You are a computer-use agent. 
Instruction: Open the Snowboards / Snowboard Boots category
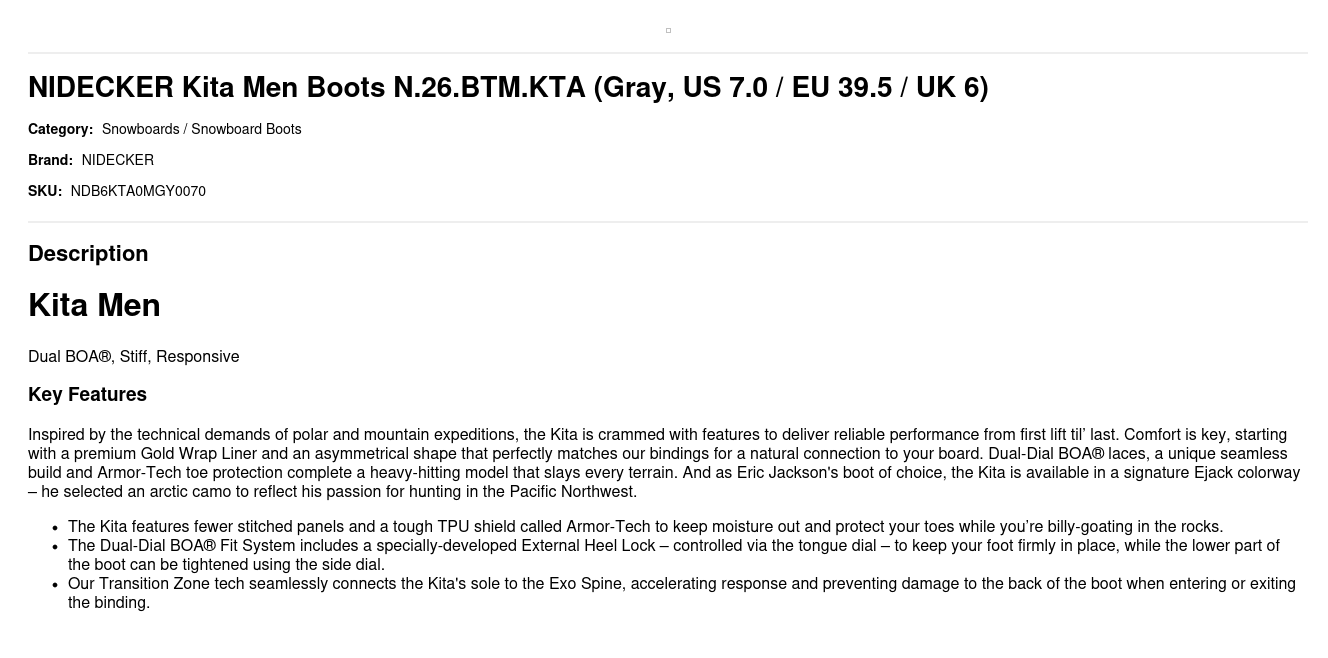click(201, 129)
